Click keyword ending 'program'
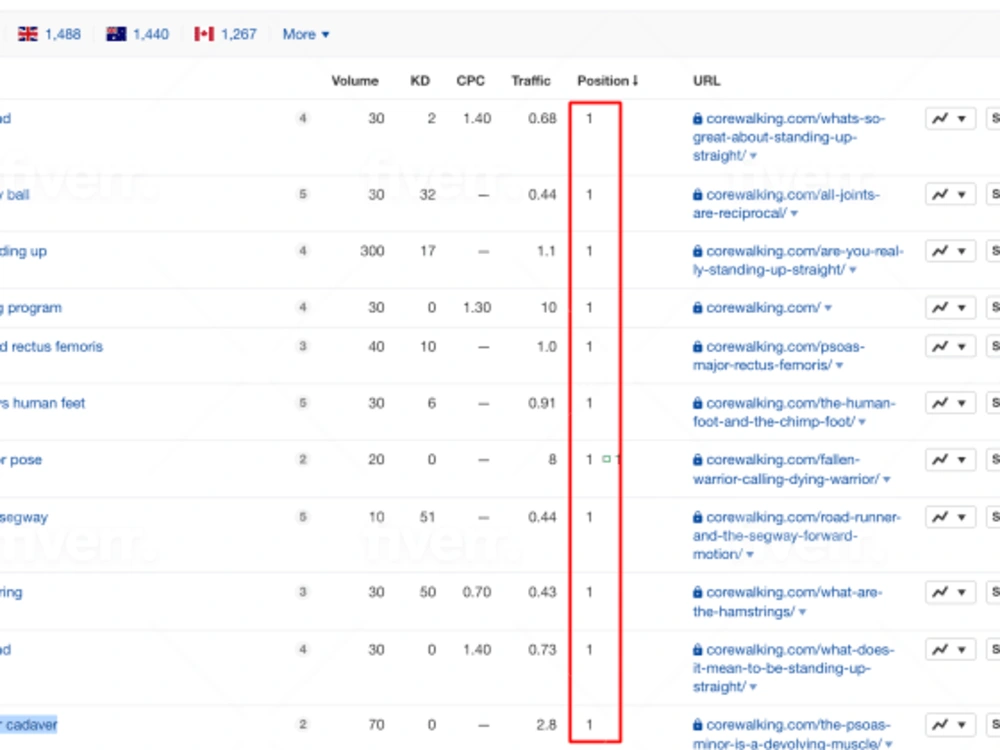This screenshot has width=1000, height=750. (31, 308)
